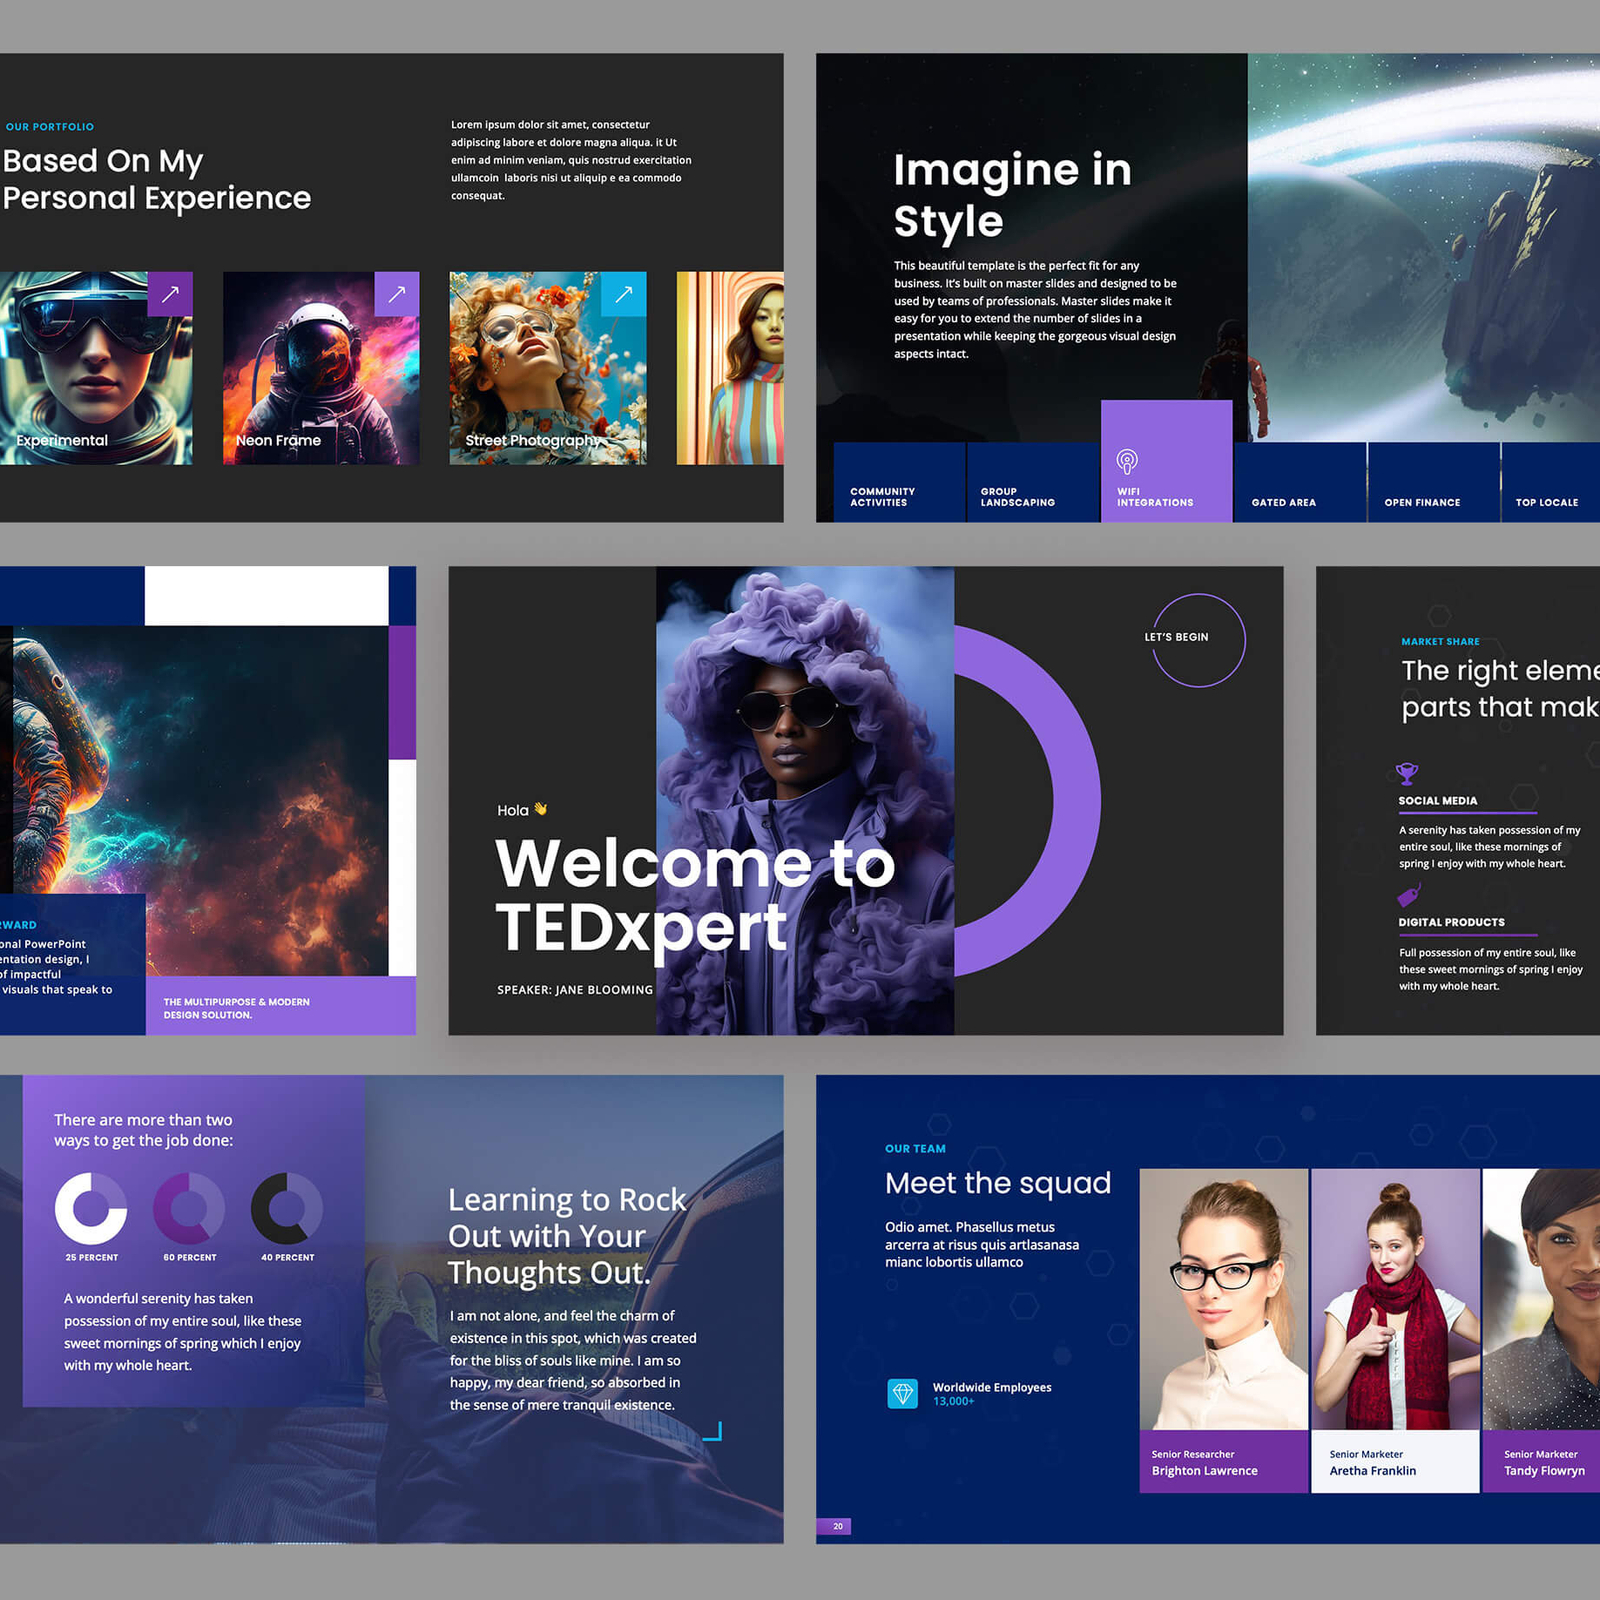Image resolution: width=1600 pixels, height=1600 pixels.
Task: Click the Let's Begin circle button
Action: pos(1198,640)
